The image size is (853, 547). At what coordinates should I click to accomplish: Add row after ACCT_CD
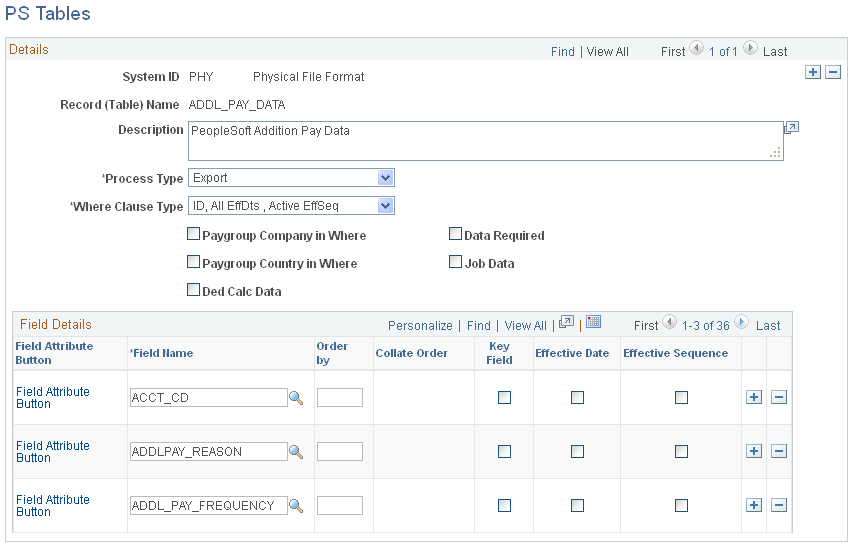(x=753, y=397)
